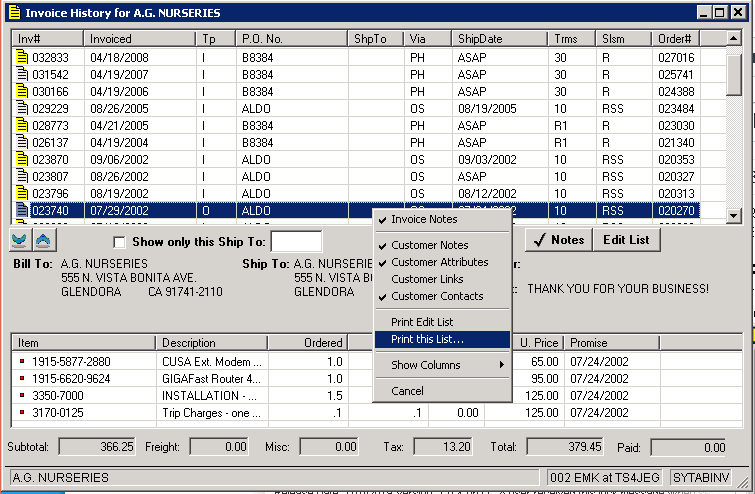
Task: Click the invoice list scroll down arrow
Action: pos(733,216)
